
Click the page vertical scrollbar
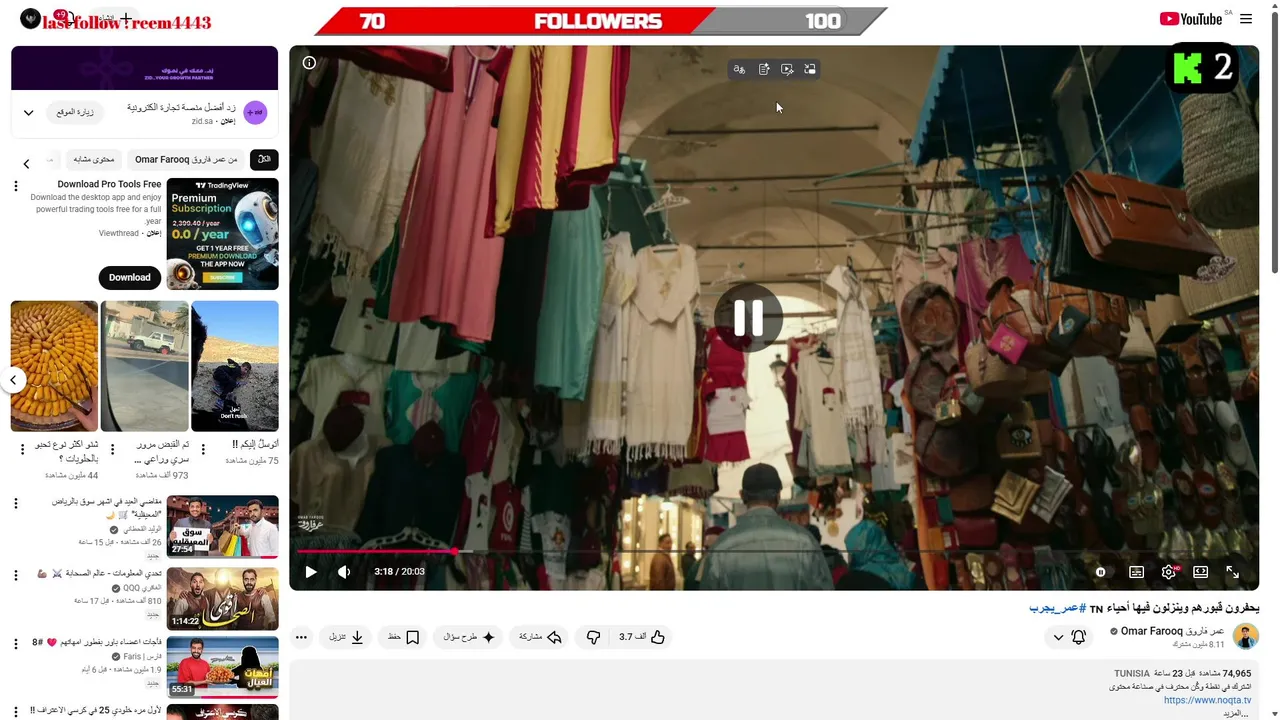pyautogui.click(x=1274, y=140)
